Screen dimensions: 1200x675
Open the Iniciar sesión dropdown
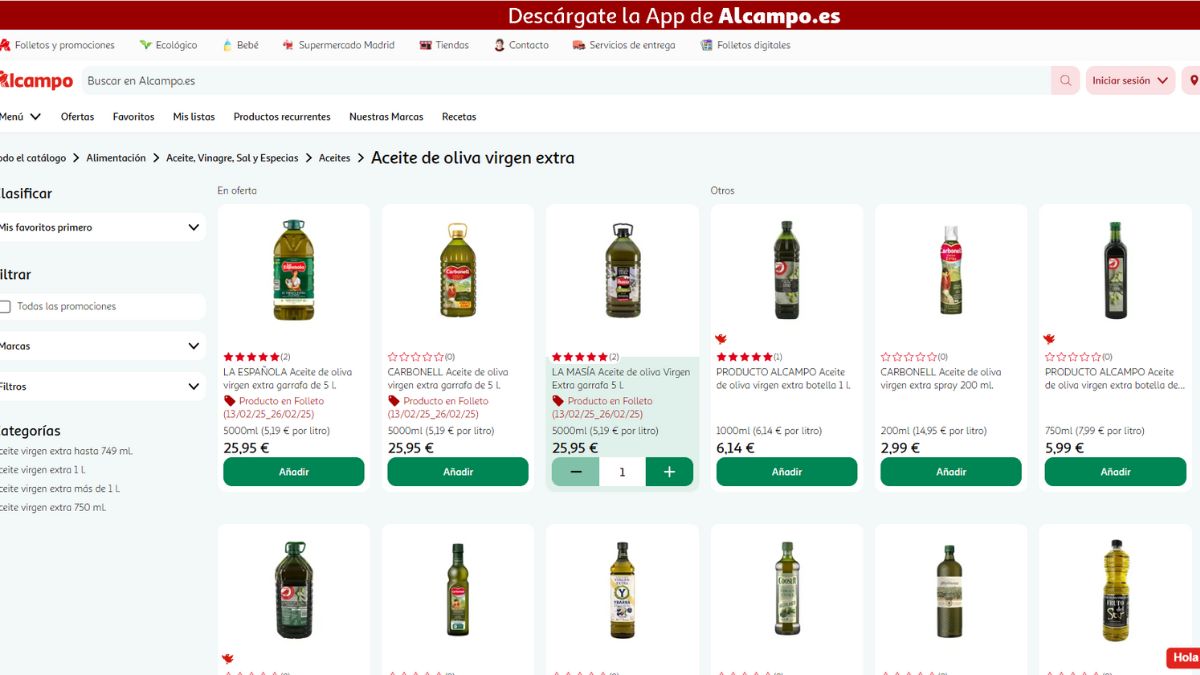(x=1131, y=81)
